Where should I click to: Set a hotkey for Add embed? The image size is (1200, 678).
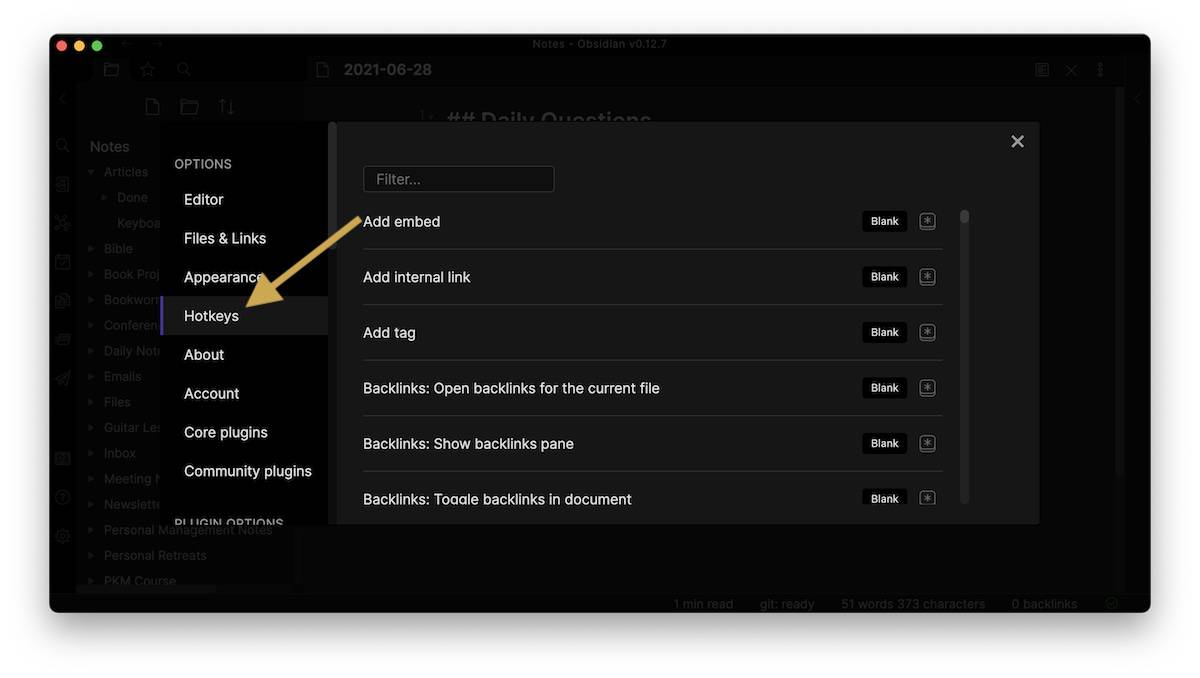point(928,221)
